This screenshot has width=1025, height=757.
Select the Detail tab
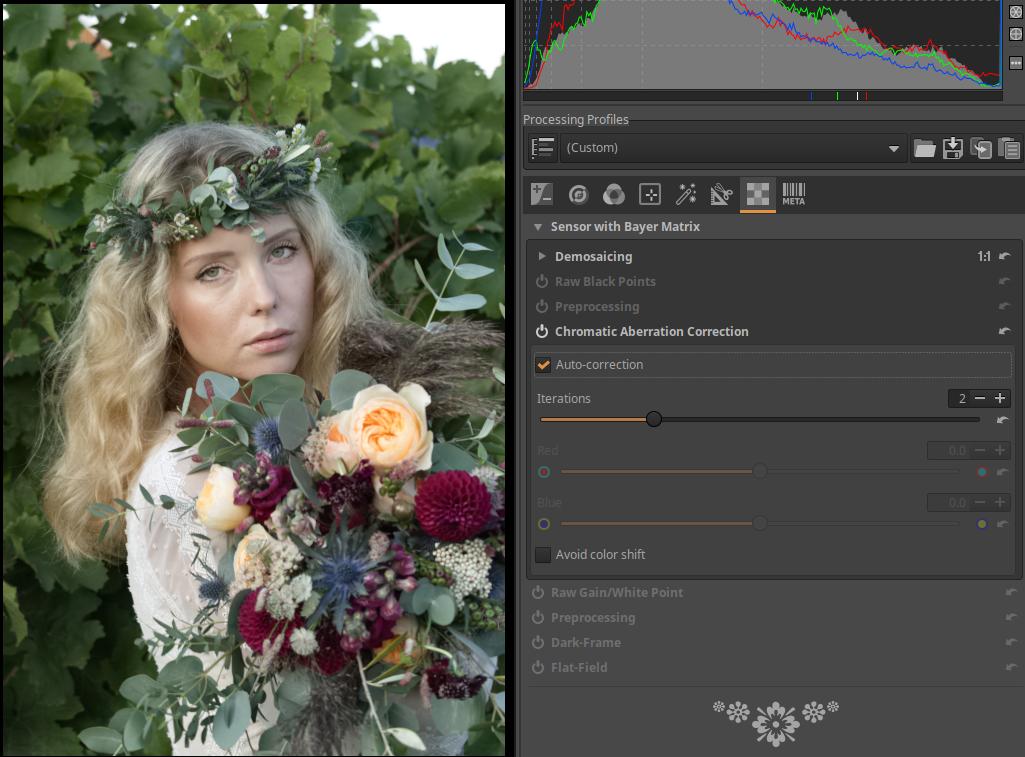[578, 194]
